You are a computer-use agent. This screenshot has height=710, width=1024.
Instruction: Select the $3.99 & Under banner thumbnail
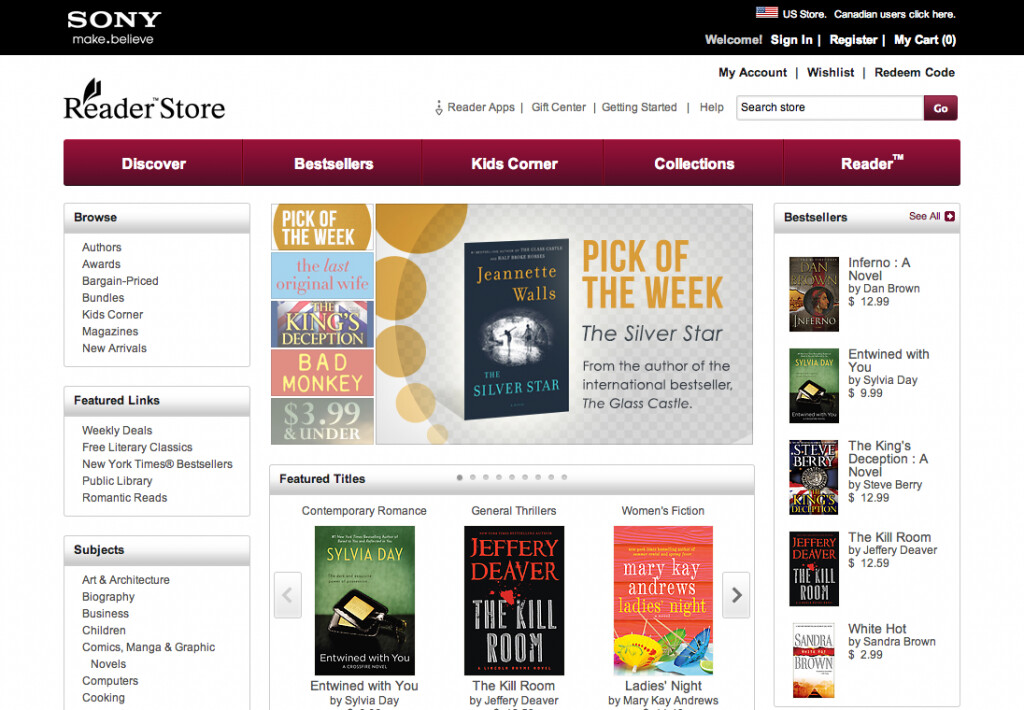(x=323, y=421)
